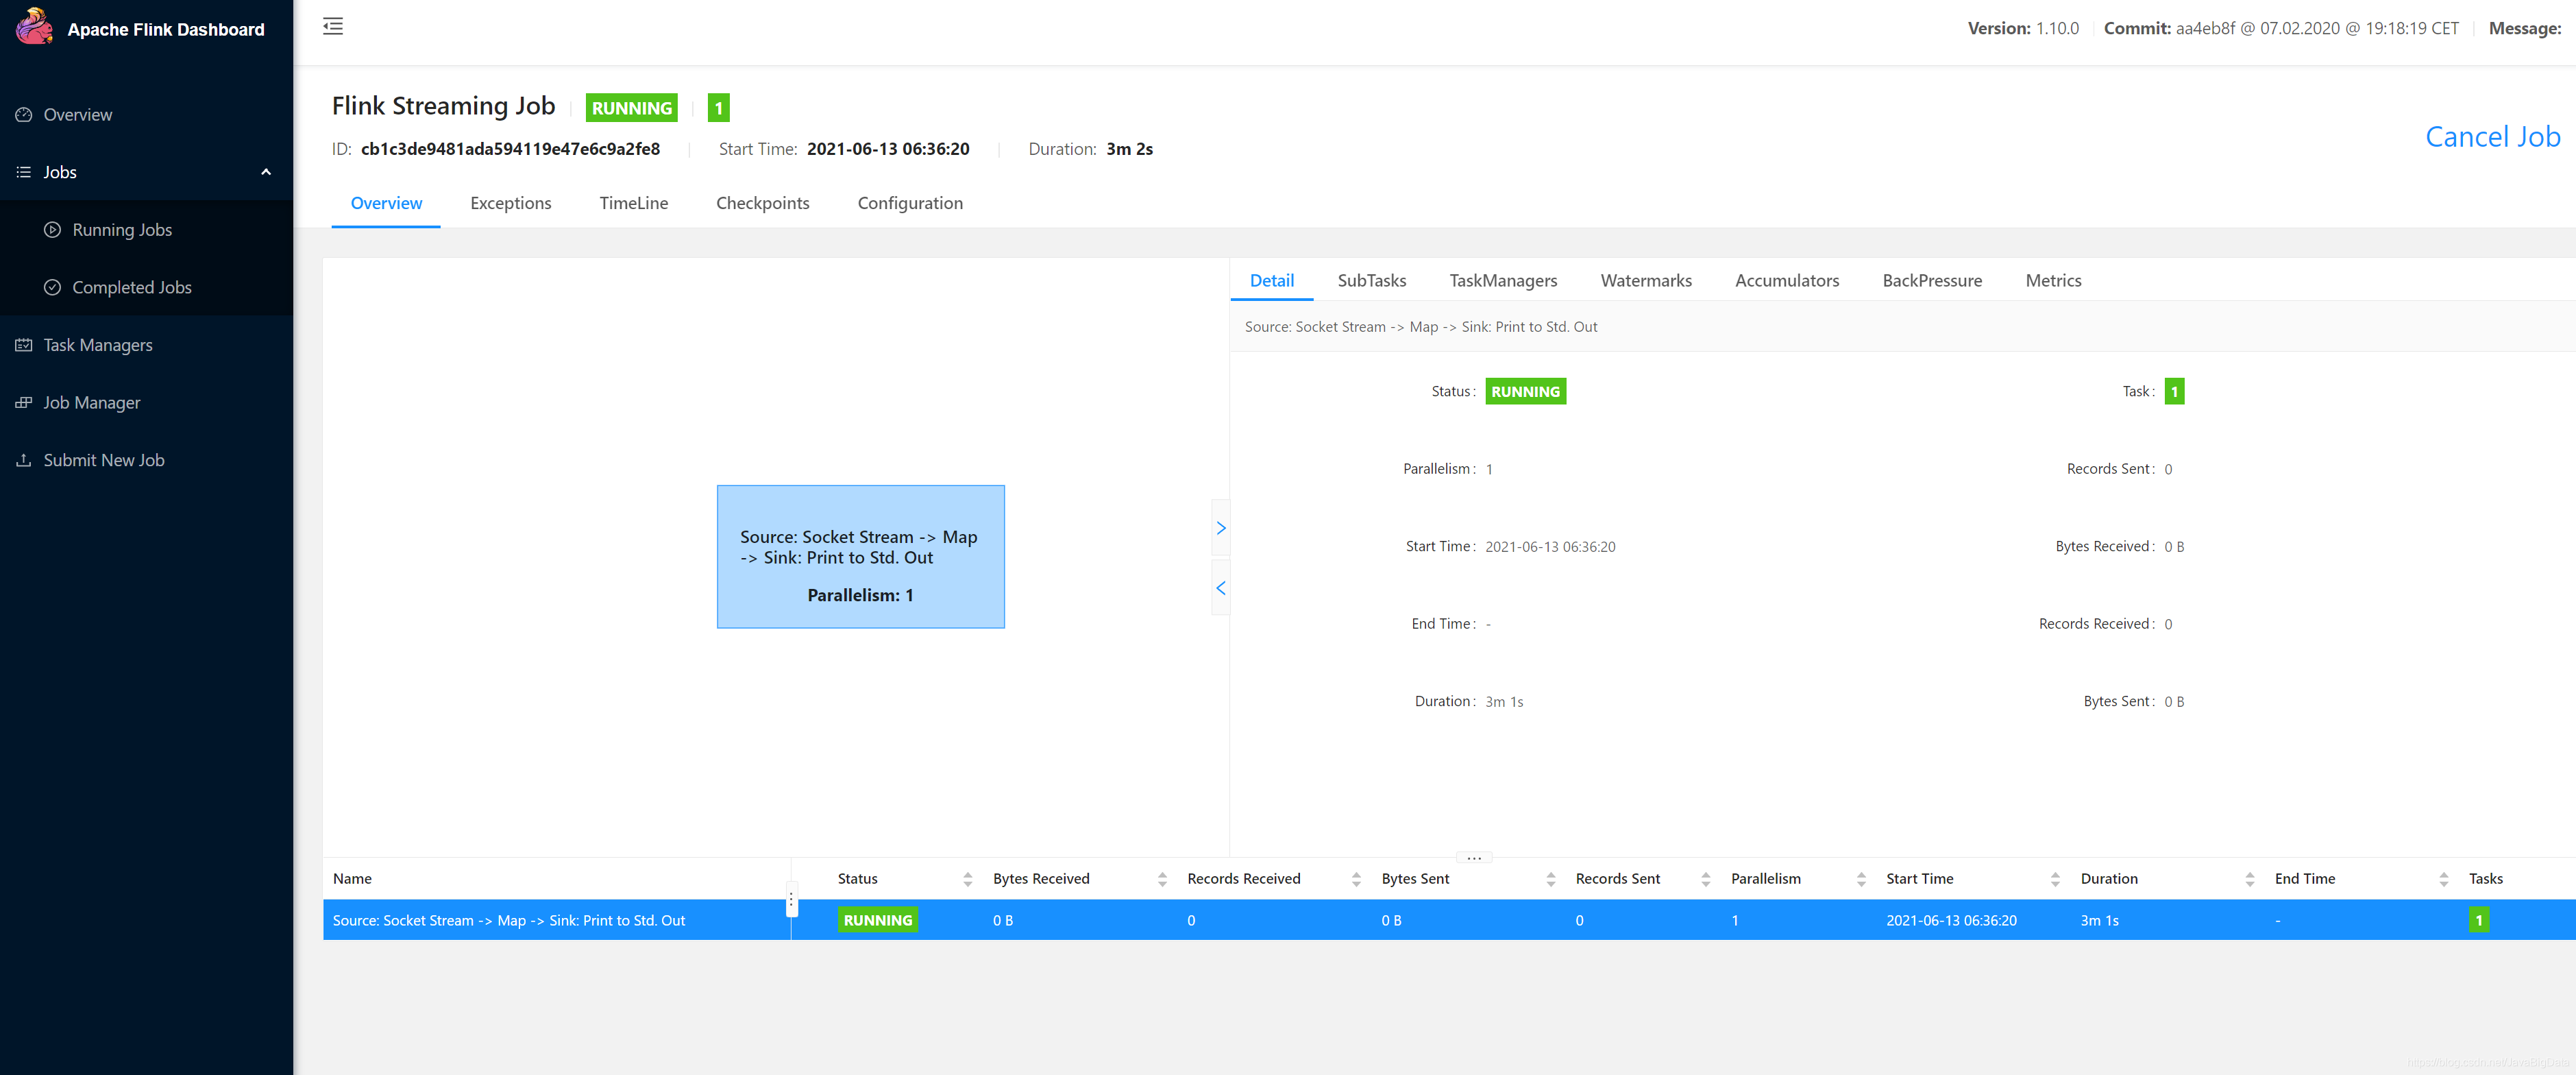
Task: Select the Watermarks tab
Action: [1645, 281]
